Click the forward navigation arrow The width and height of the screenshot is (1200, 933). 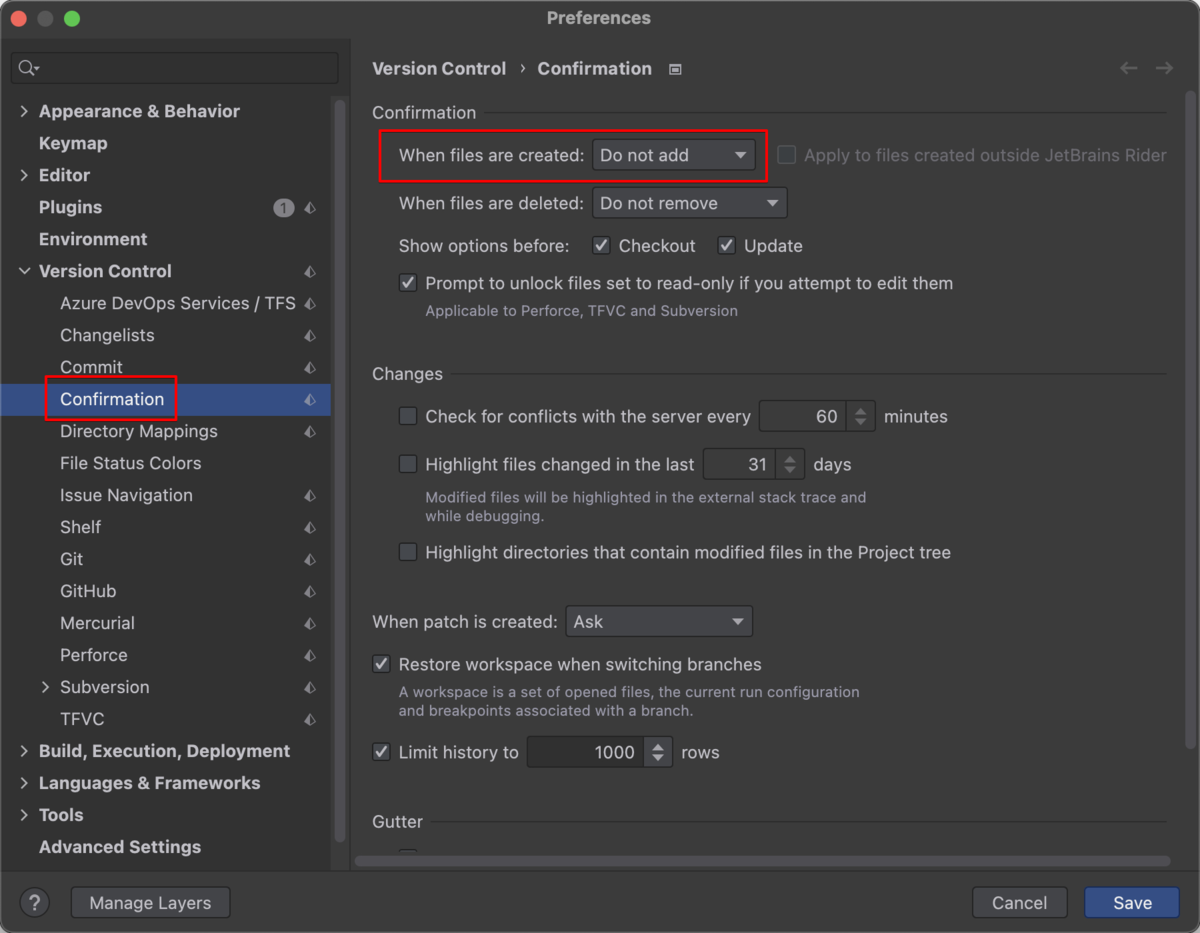1164,68
